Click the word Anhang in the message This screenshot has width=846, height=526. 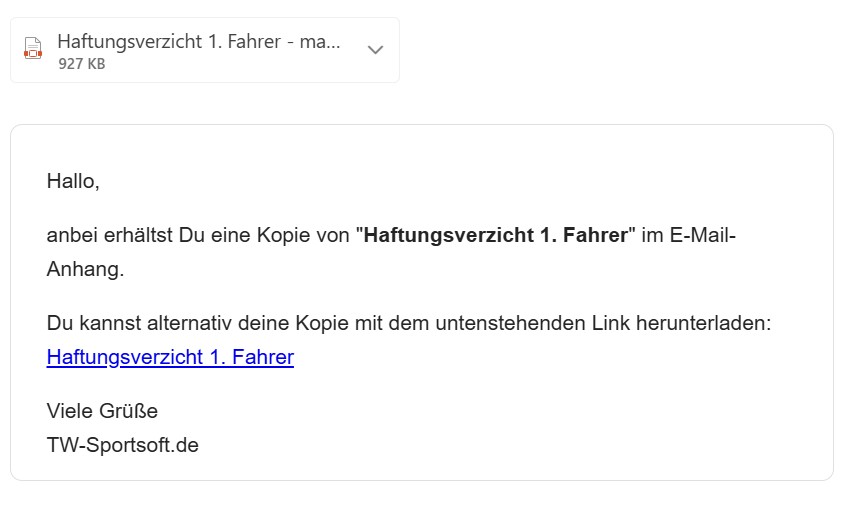click(84, 270)
